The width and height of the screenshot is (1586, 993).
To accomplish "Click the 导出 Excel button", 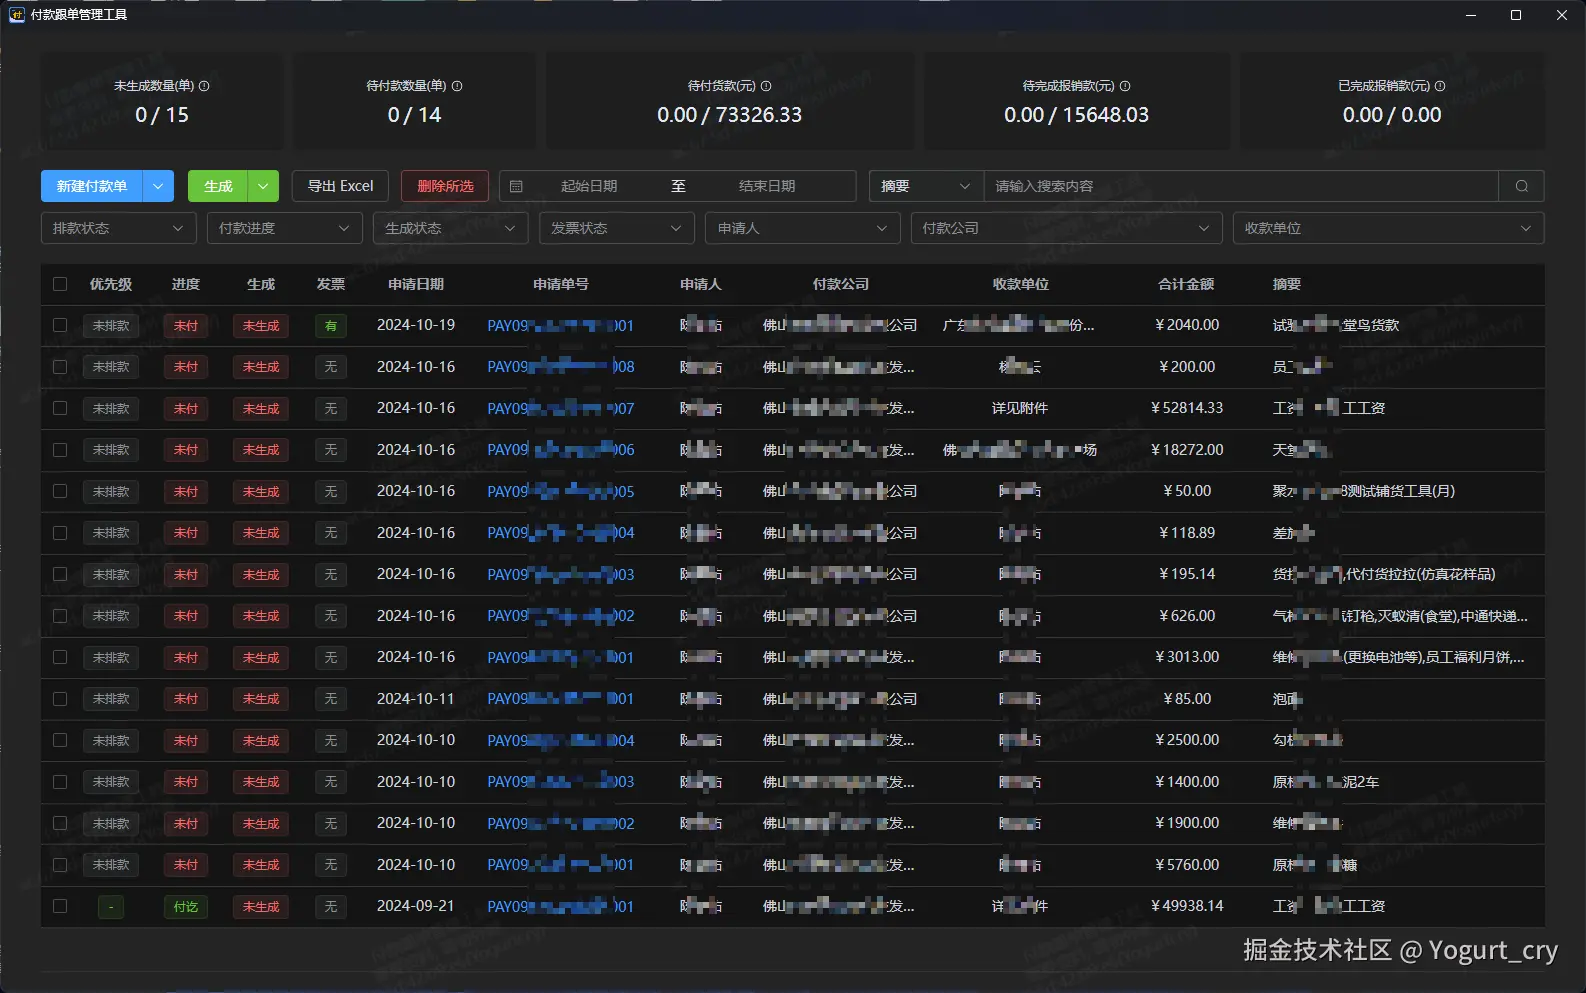I will [340, 186].
